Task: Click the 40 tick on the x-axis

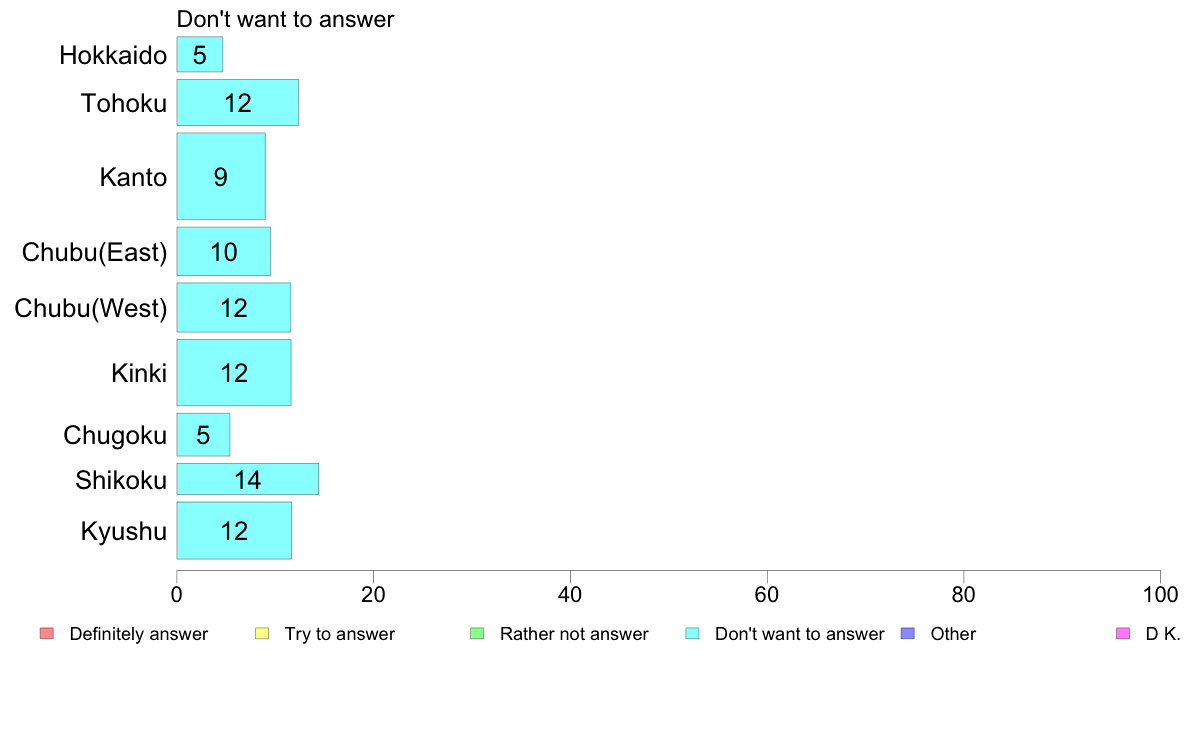Action: [570, 595]
